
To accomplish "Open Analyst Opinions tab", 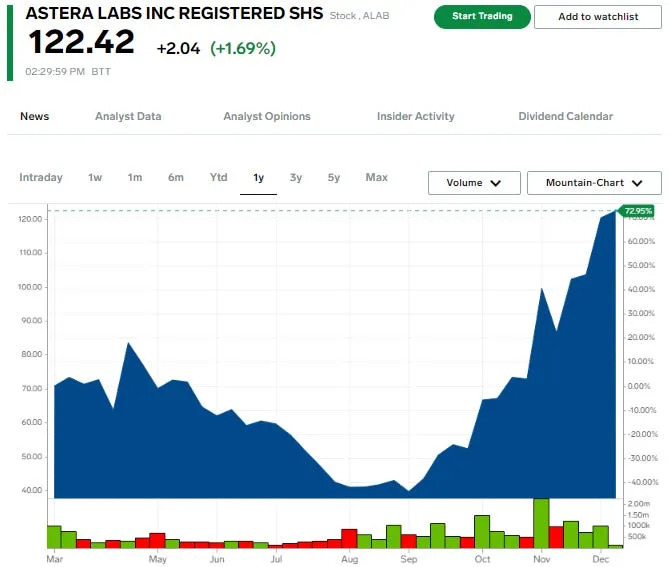I will [267, 116].
